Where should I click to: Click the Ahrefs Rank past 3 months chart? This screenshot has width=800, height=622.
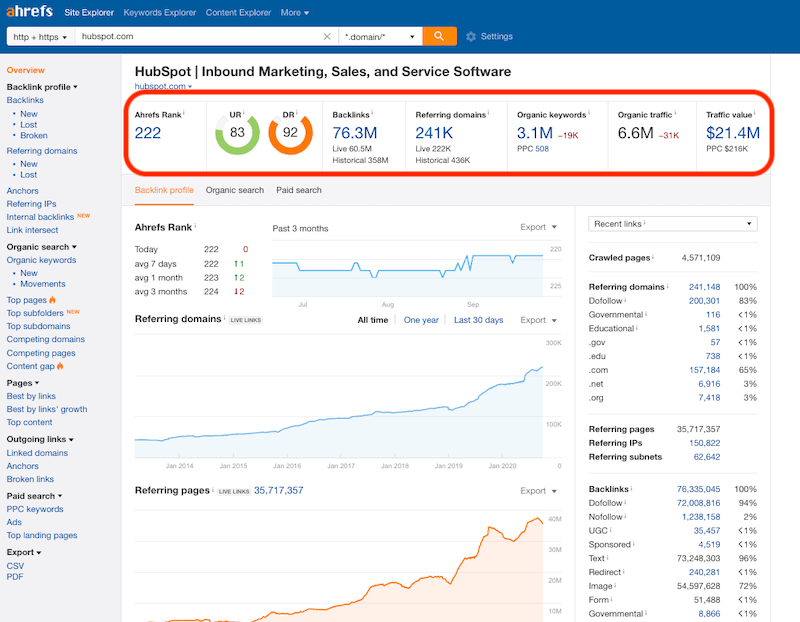pyautogui.click(x=408, y=270)
